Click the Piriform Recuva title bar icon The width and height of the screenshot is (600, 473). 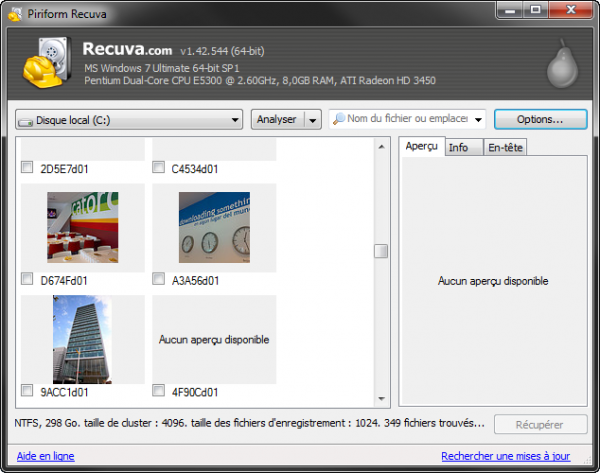coord(13,11)
